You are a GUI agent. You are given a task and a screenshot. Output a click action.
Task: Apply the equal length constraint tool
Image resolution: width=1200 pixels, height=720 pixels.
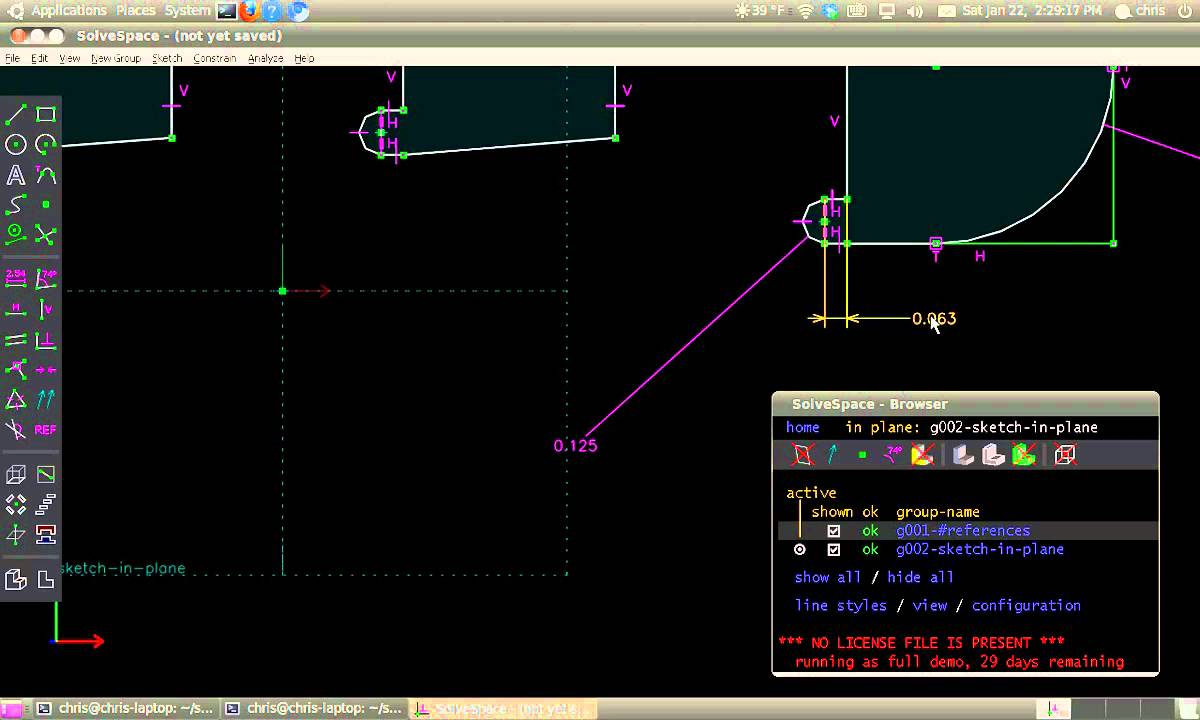[x=16, y=400]
